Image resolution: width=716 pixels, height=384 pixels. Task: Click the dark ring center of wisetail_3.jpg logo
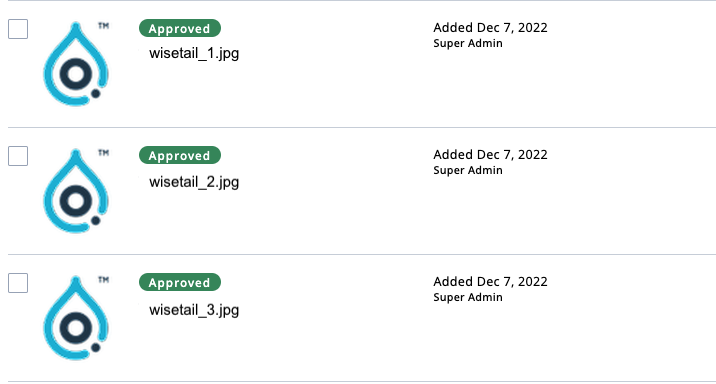[x=76, y=328]
